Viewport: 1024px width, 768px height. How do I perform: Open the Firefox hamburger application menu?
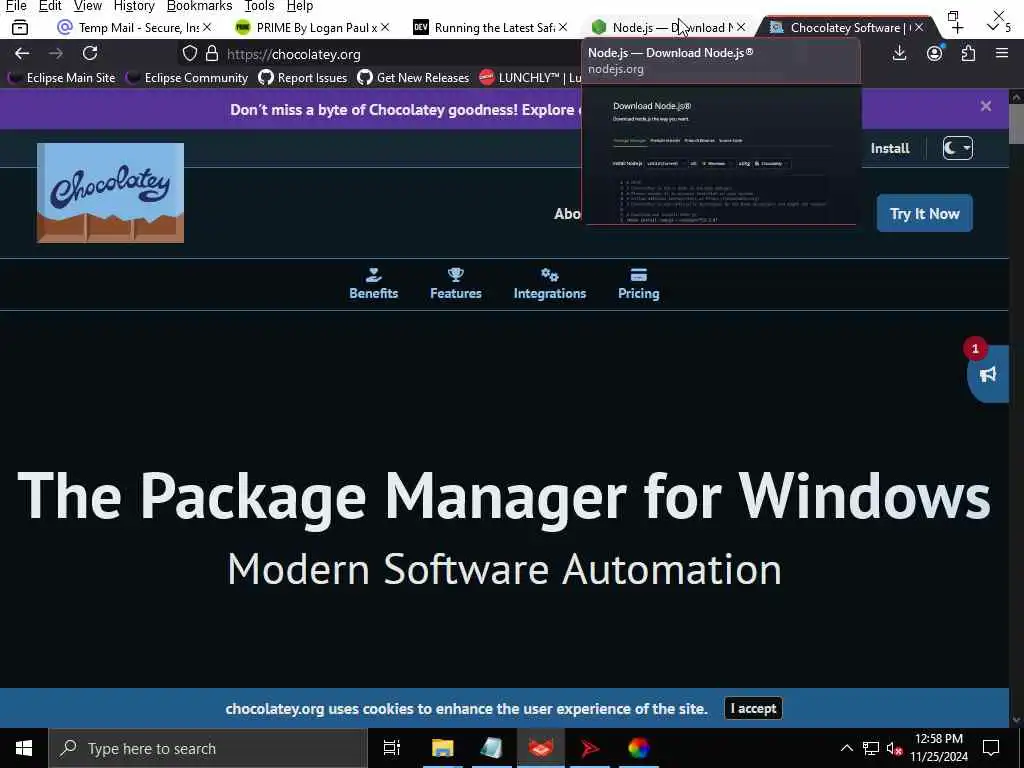point(1002,53)
